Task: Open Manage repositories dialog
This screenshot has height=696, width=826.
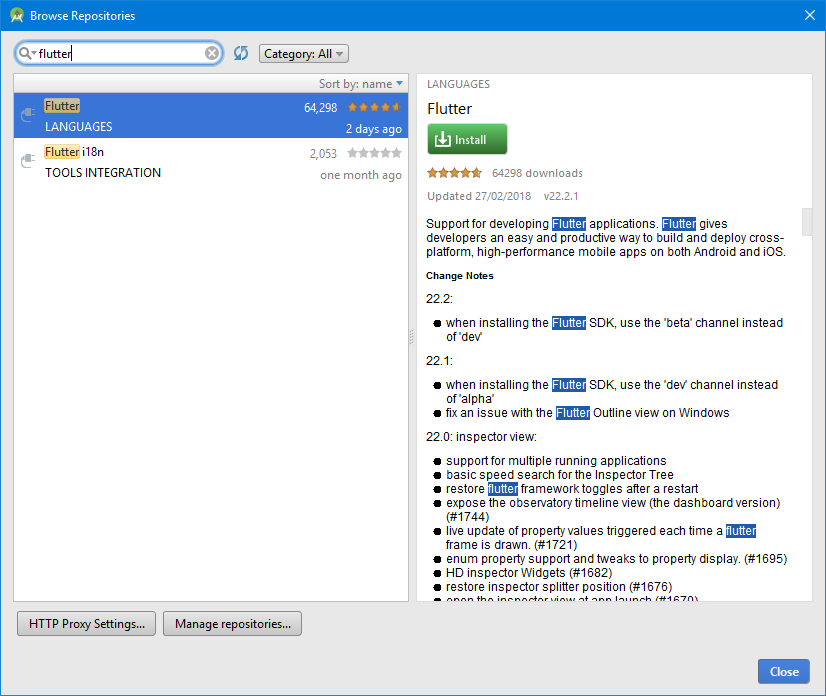Action: pyautogui.click(x=232, y=624)
